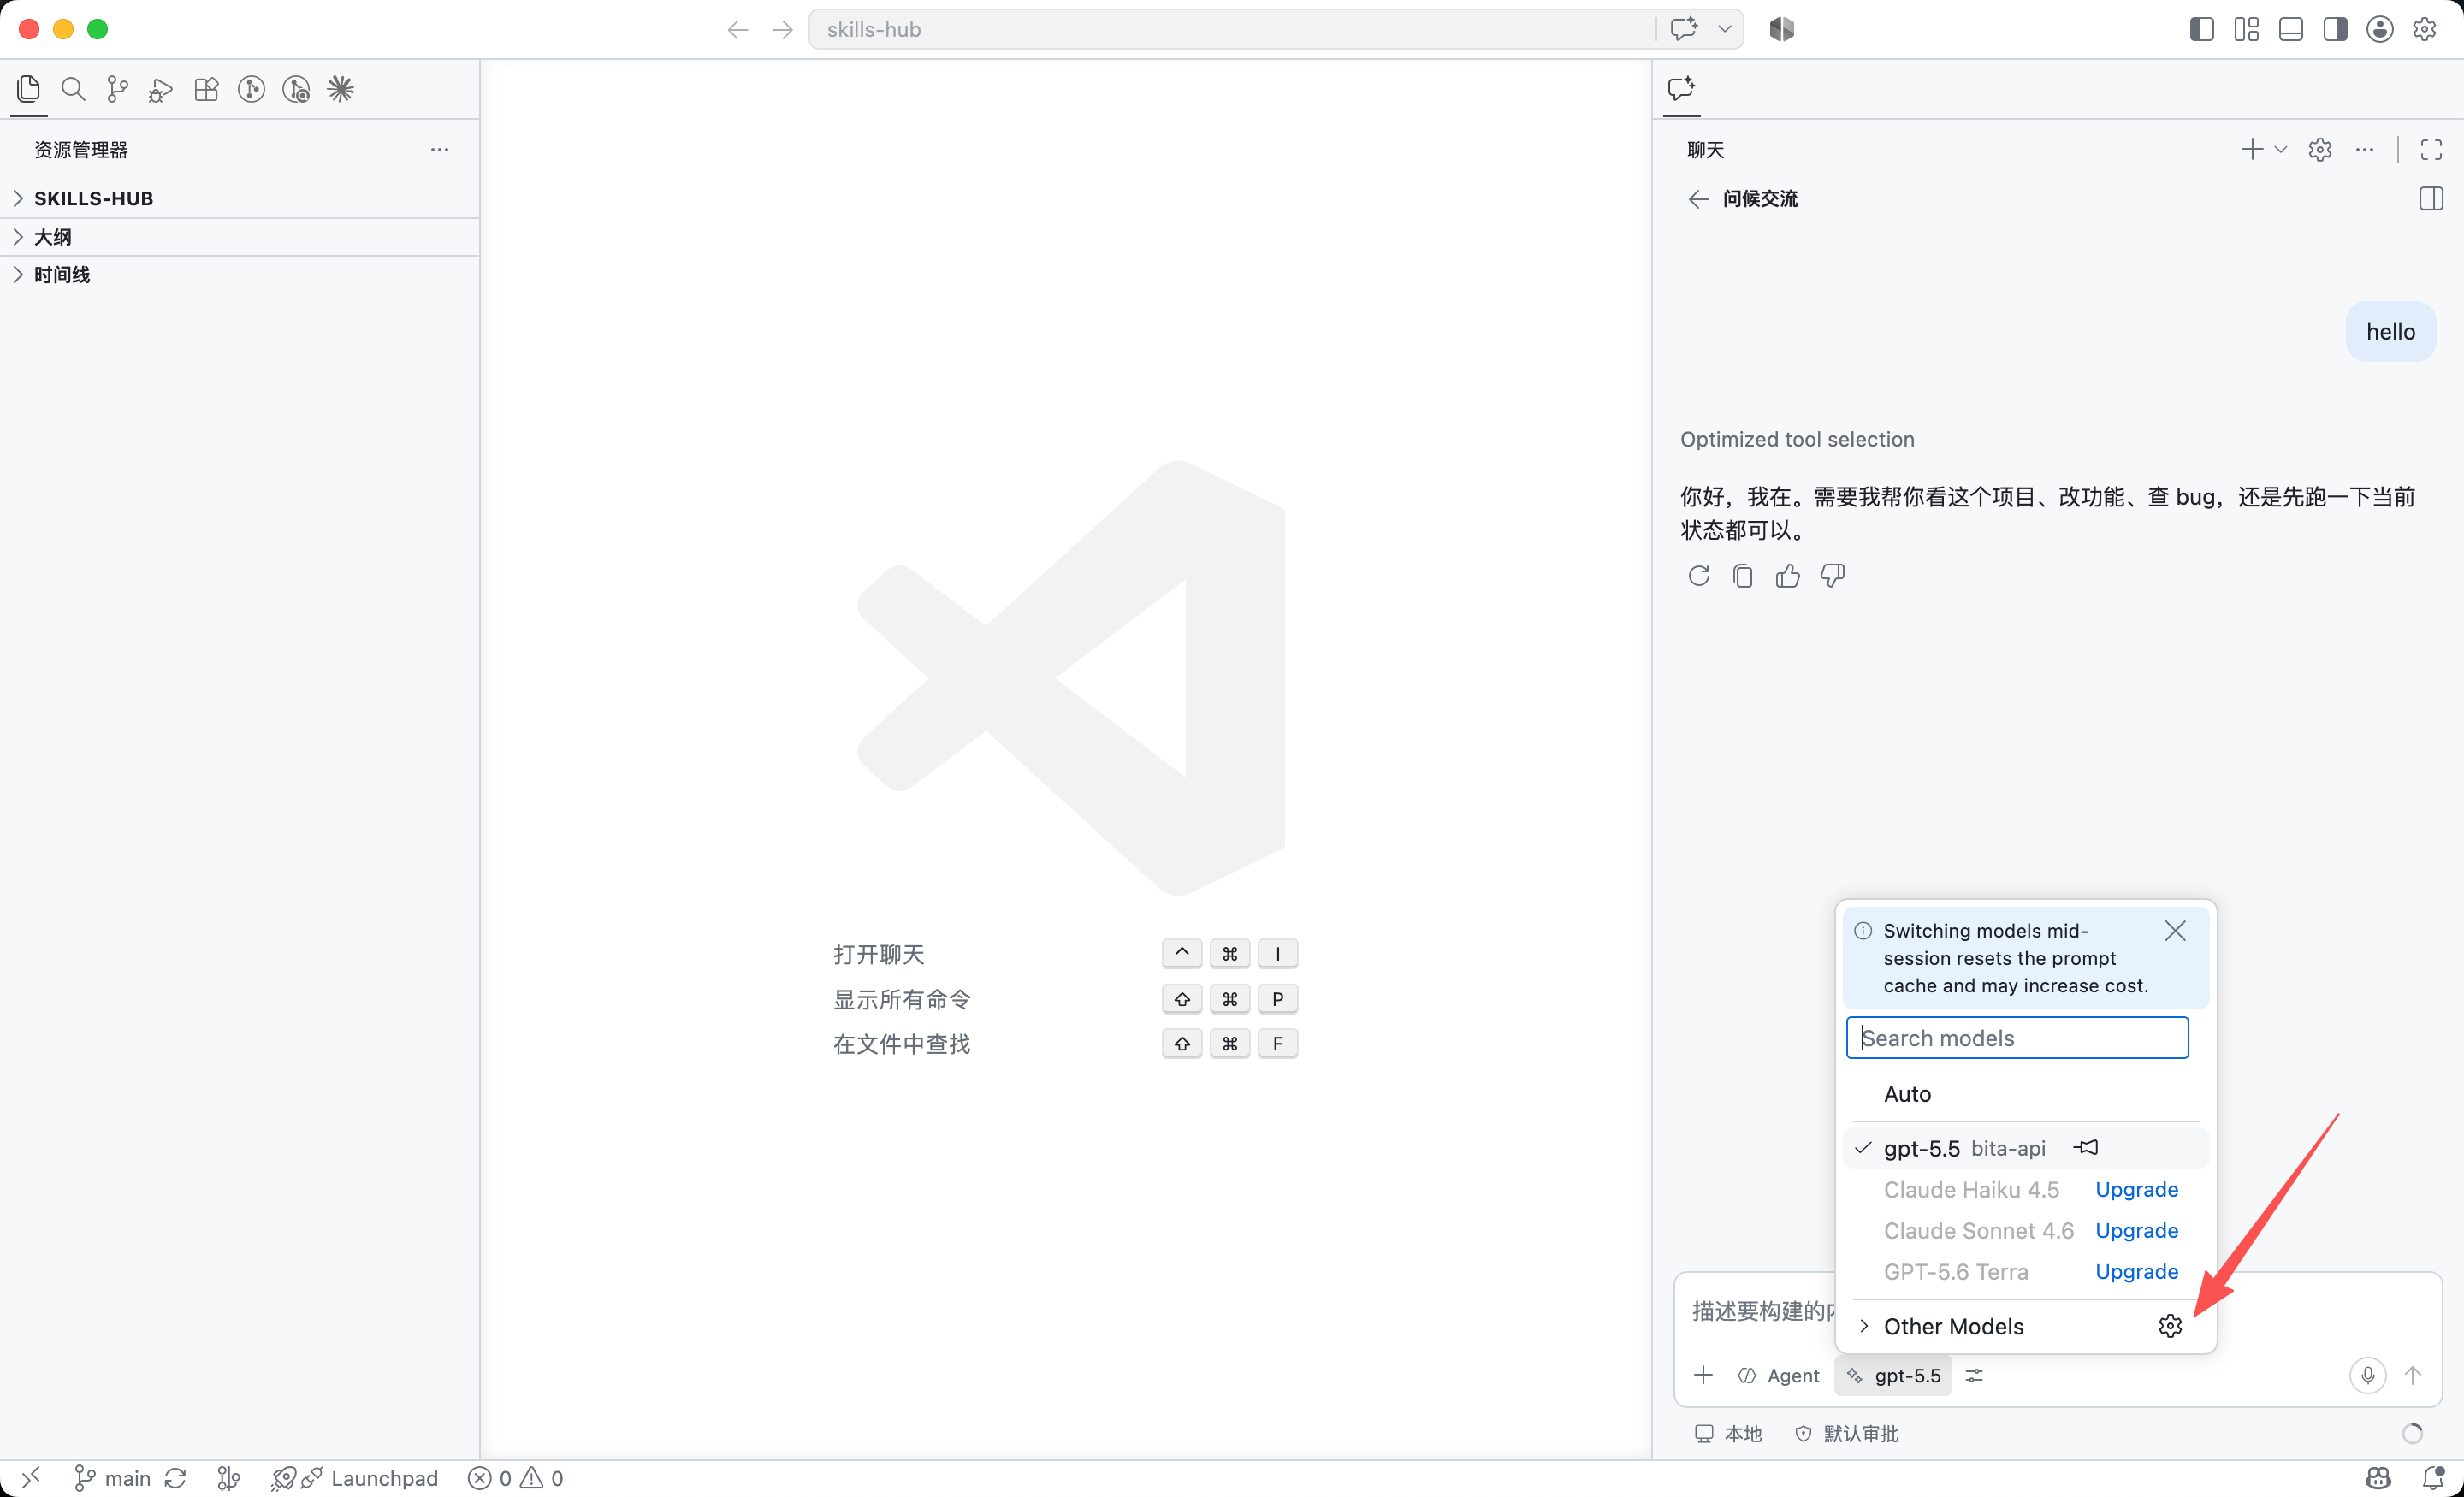Viewport: 2464px width, 1497px height.
Task: Open dropdown arrow next to title bar chat icon
Action: [x=1725, y=29]
